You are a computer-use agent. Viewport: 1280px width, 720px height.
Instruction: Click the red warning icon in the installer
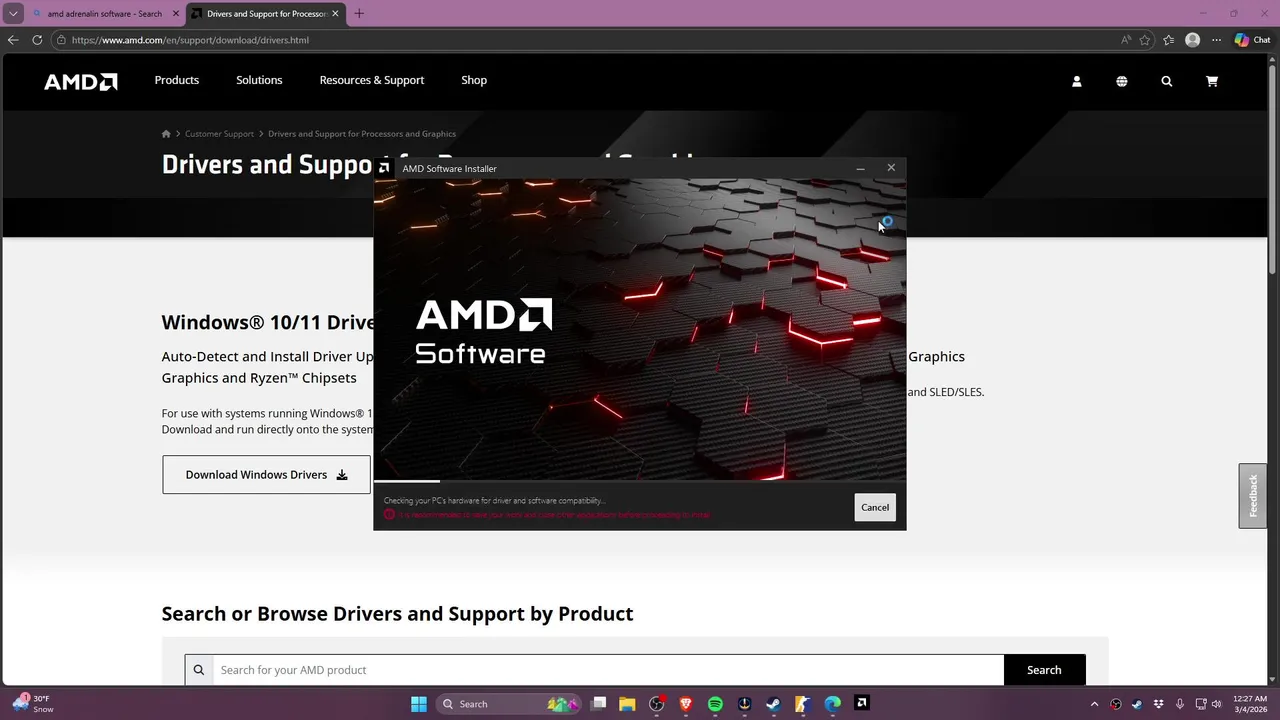389,515
